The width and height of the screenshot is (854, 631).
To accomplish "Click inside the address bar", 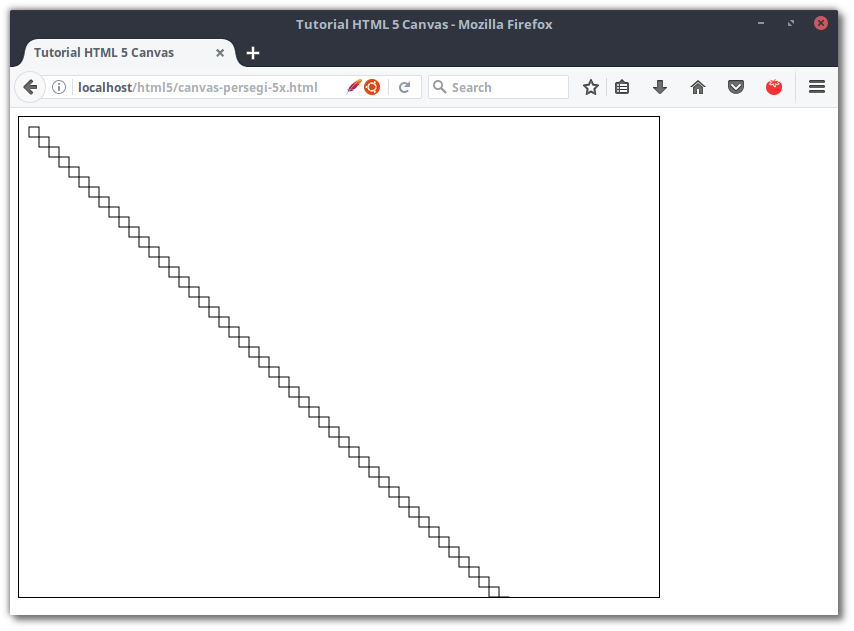I will point(200,87).
